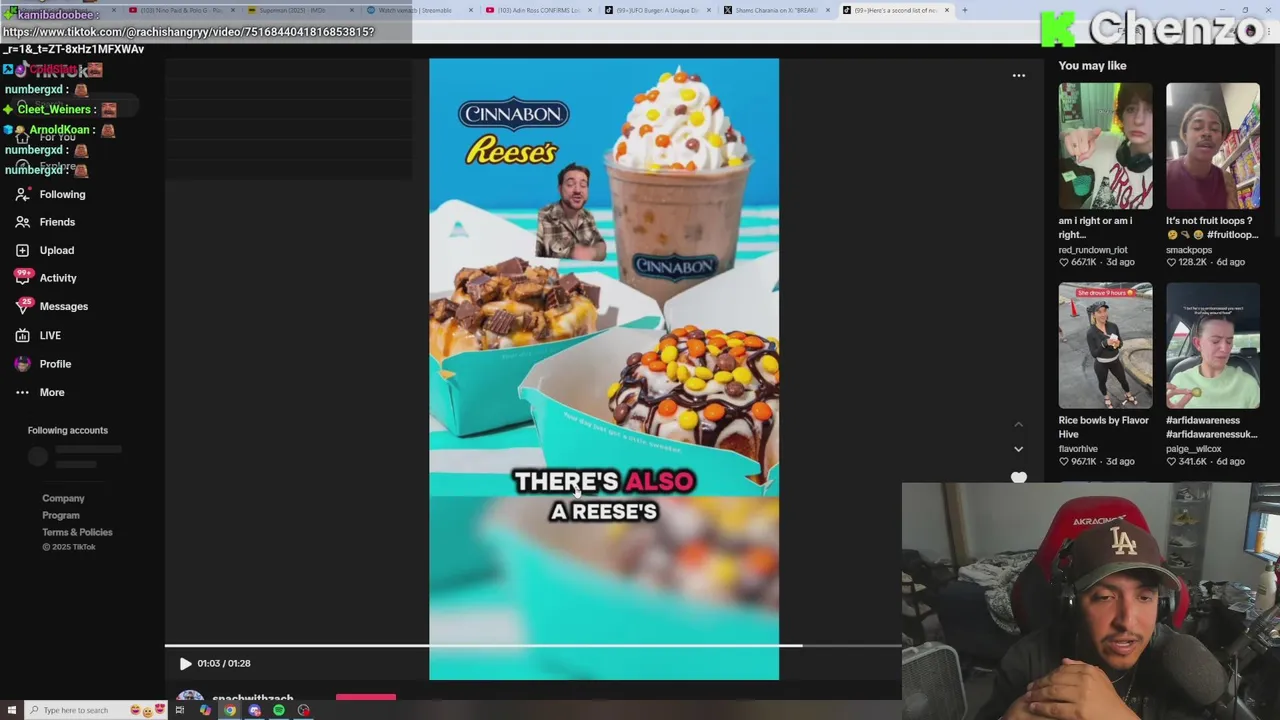This screenshot has height=720, width=1280.
Task: Open red_rundown_riot creator profile link
Action: 1093,250
